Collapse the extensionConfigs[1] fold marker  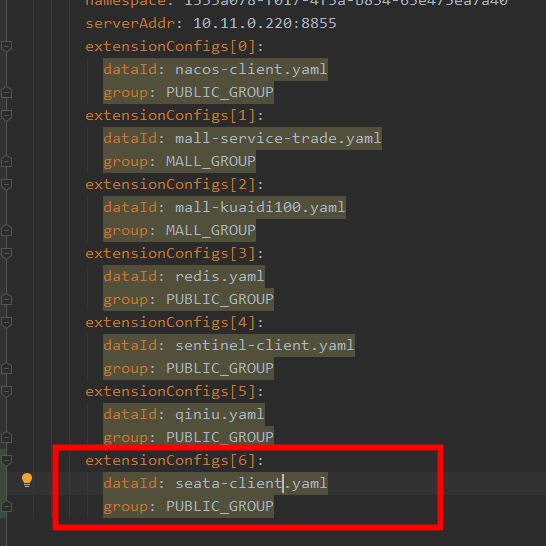(x=6, y=115)
